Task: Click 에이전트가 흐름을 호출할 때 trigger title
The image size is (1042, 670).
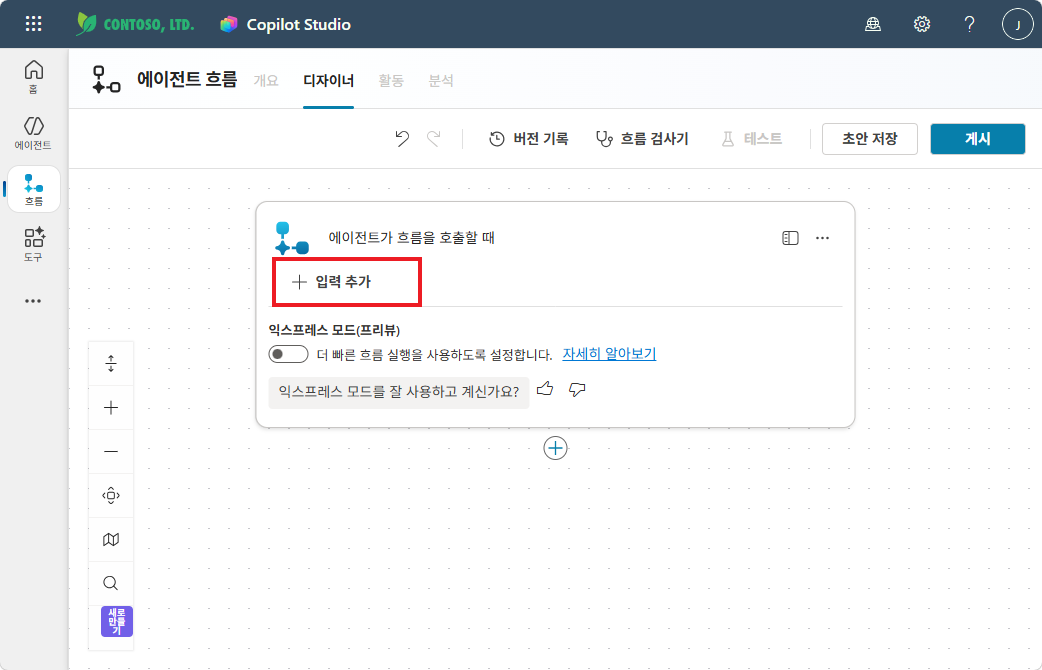Action: point(411,237)
